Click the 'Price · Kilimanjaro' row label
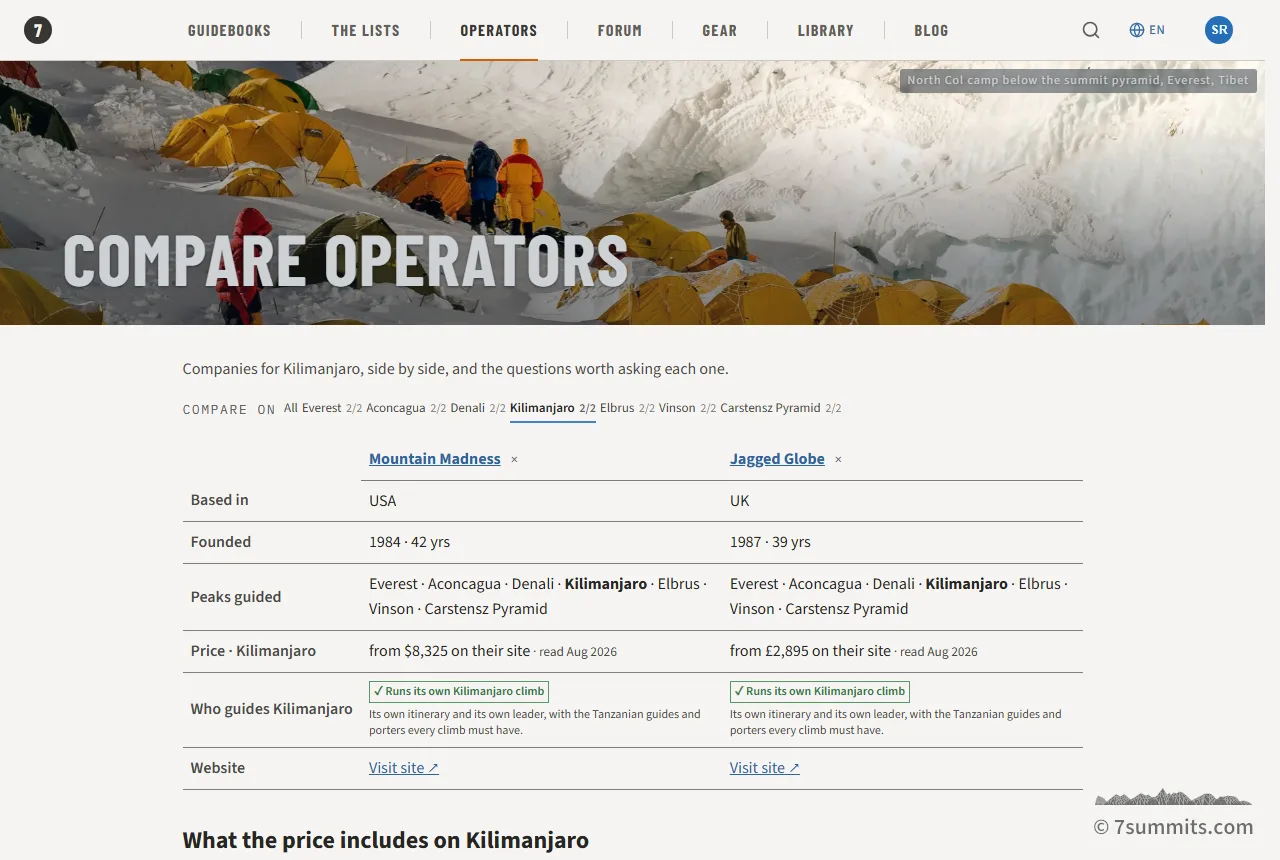 [253, 651]
